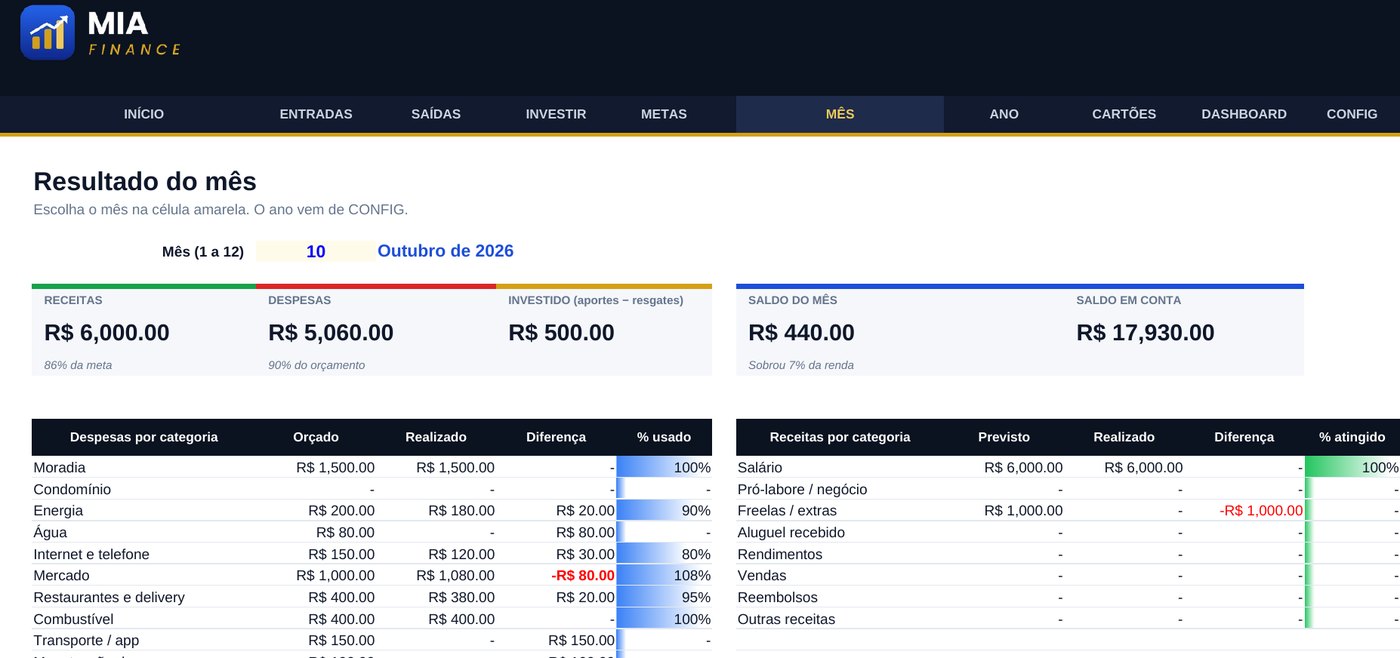1400x658 pixels.
Task: Select the Rendimentos row label
Action: (x=780, y=554)
